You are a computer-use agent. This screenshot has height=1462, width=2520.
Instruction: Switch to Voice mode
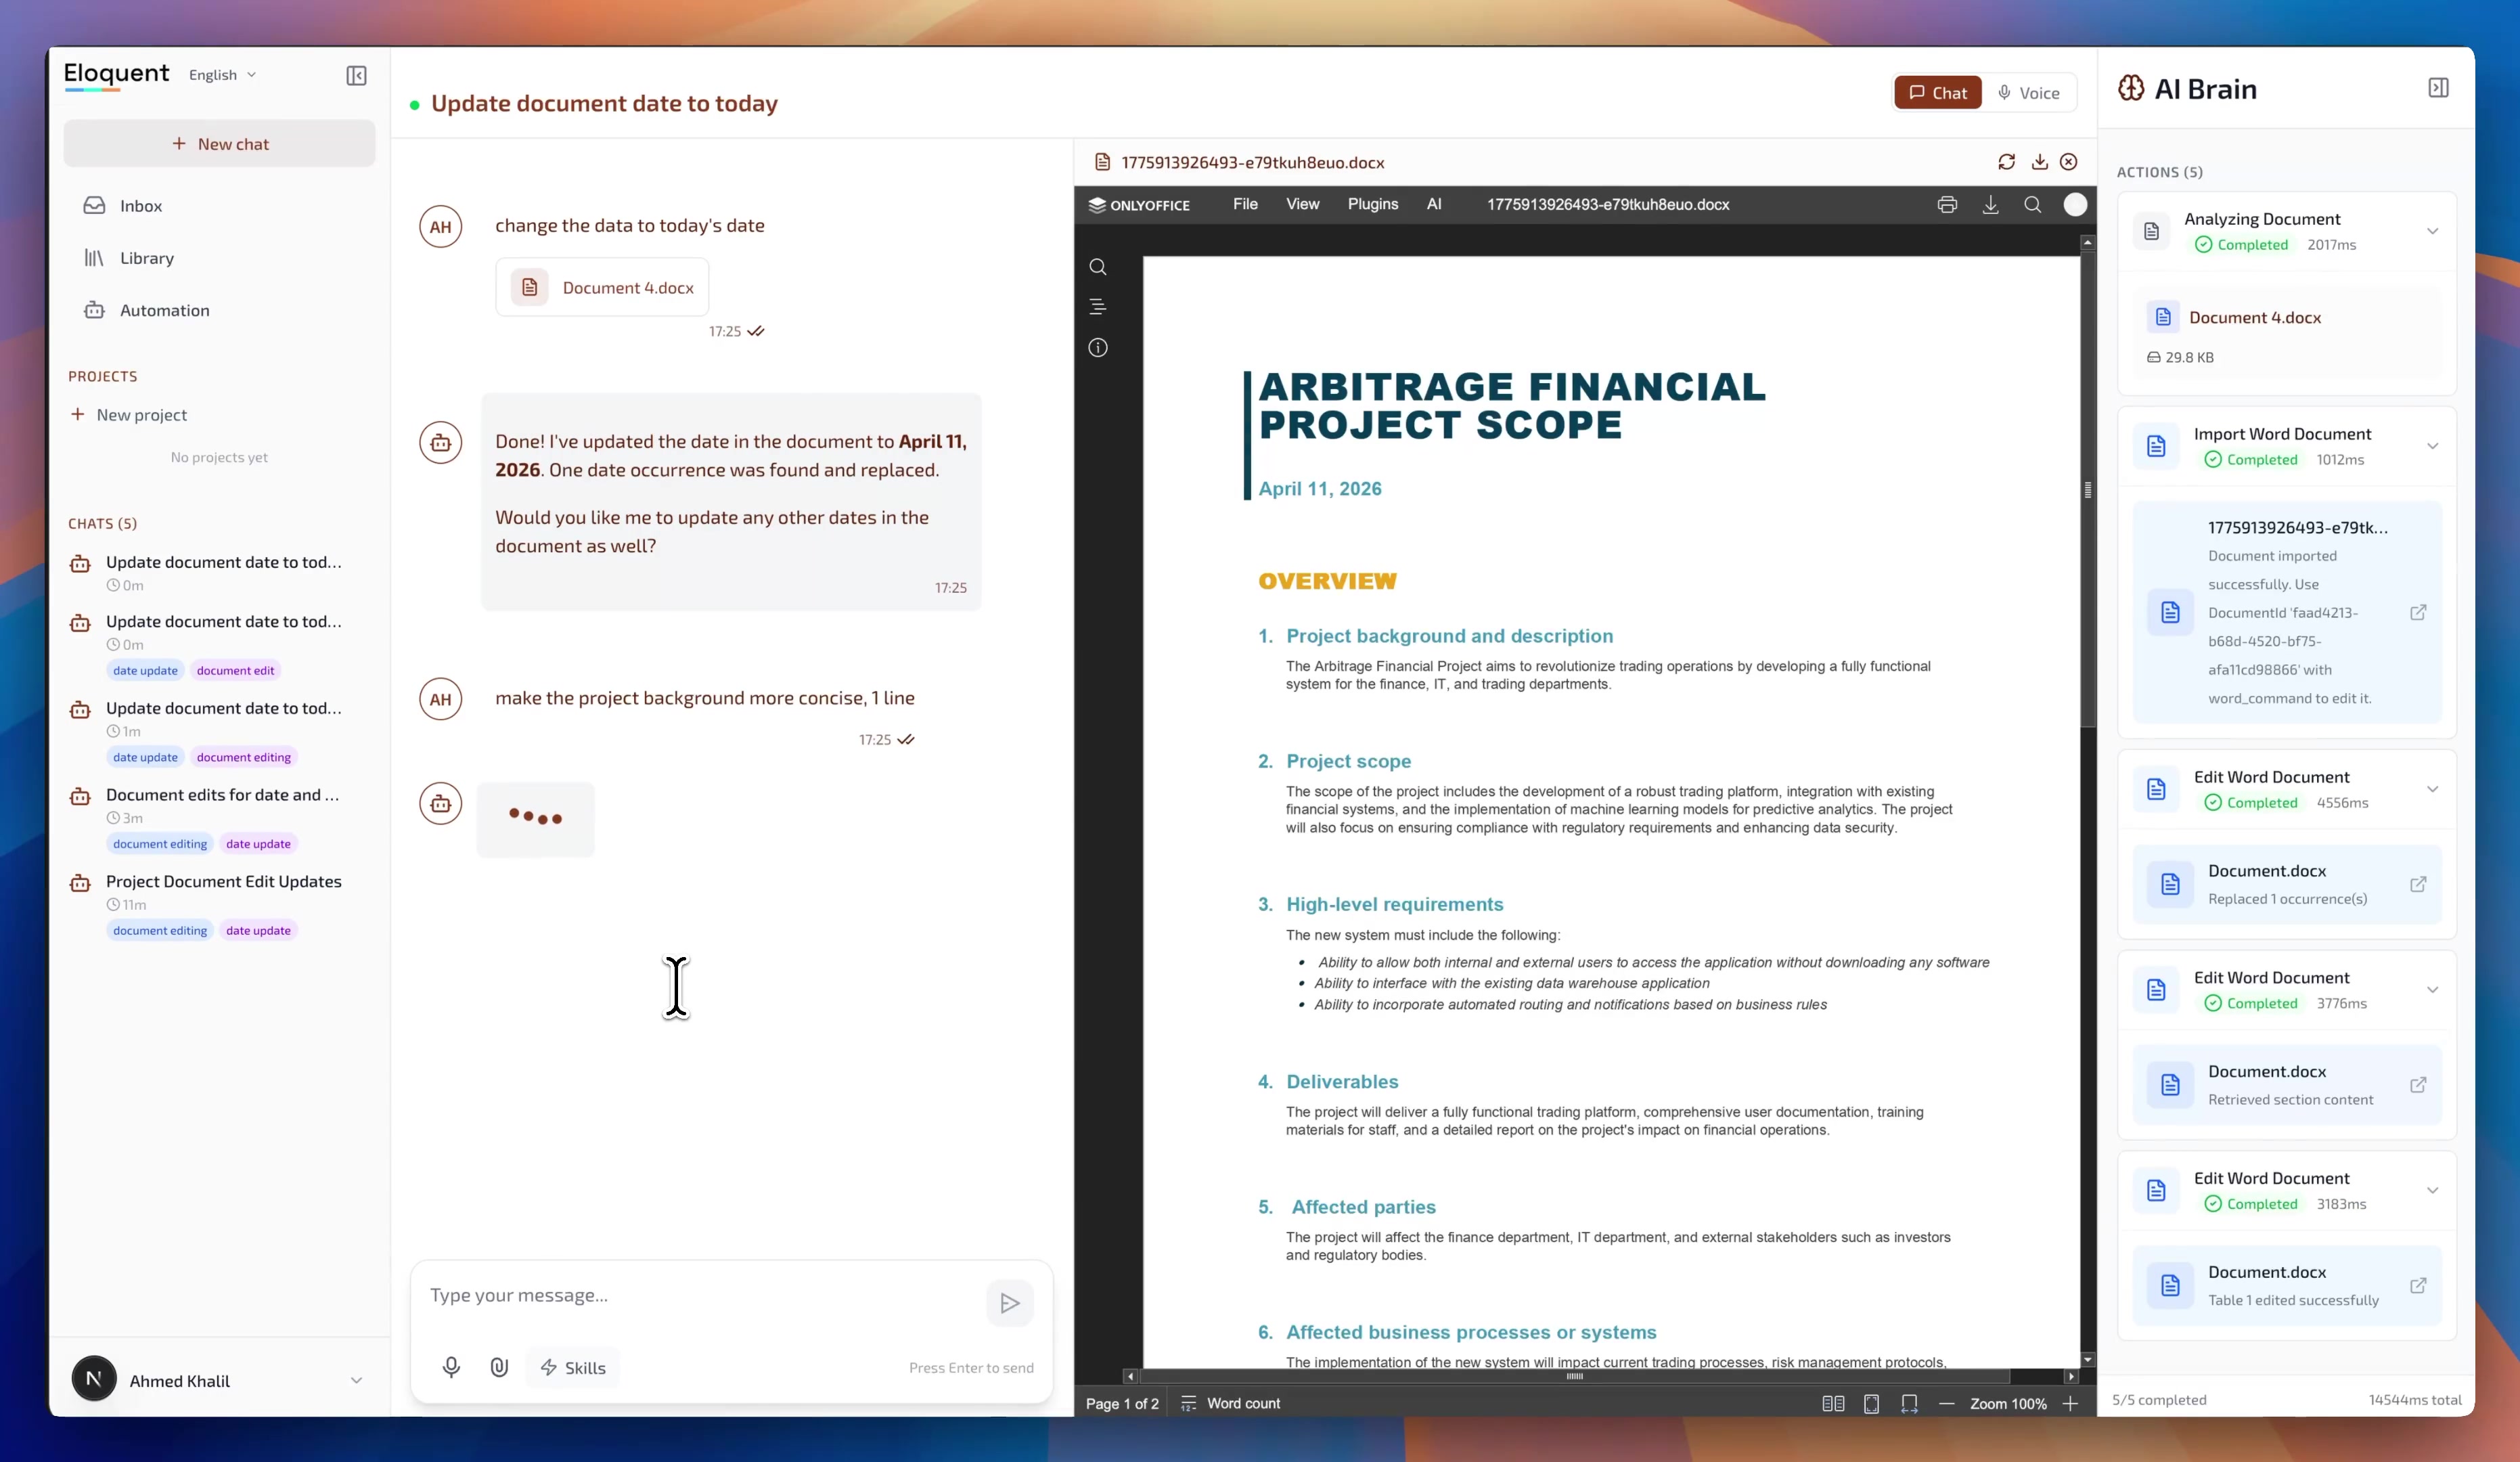click(2029, 93)
